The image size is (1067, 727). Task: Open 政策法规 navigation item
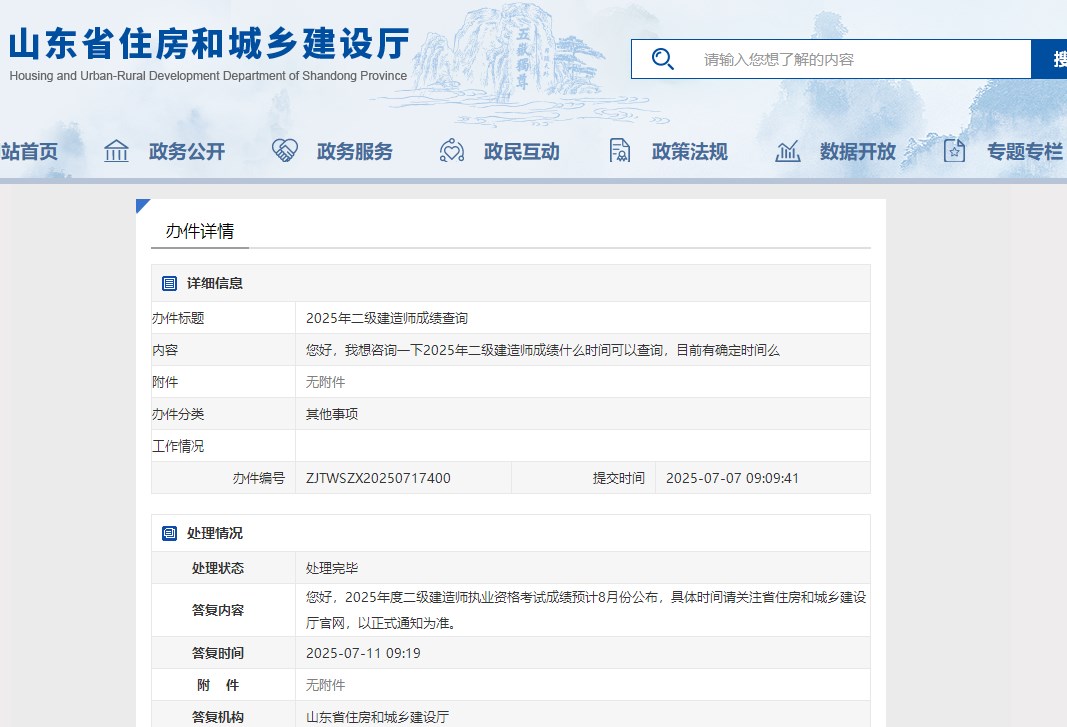690,152
